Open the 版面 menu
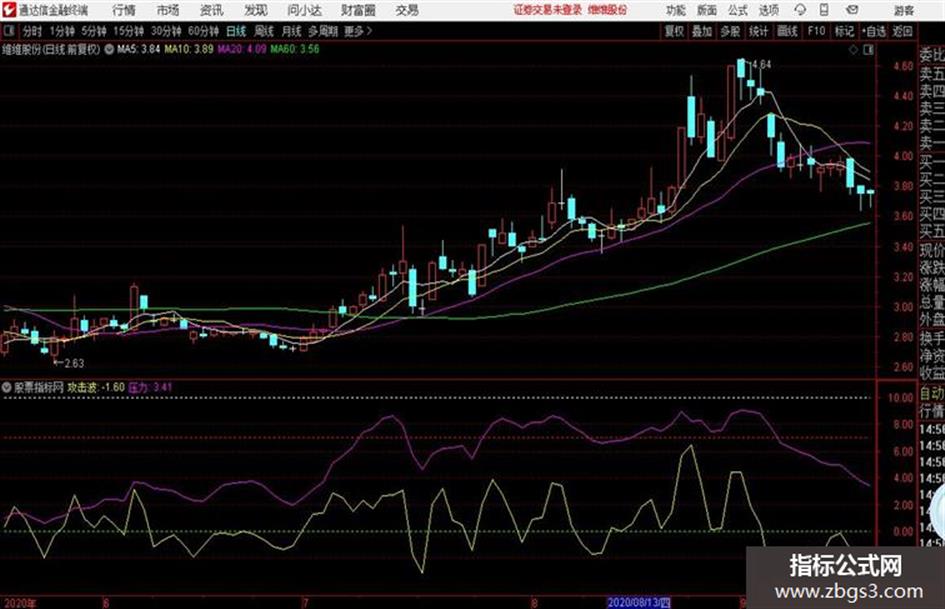The height and width of the screenshot is (609, 945). tap(707, 10)
